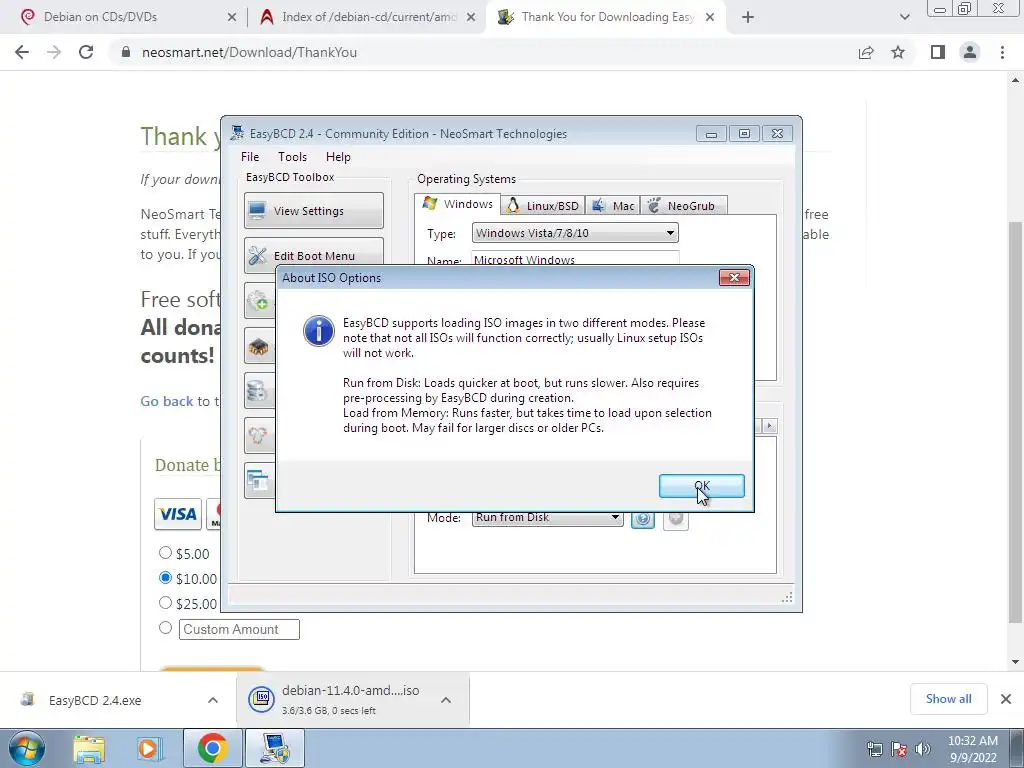Click the Microsoft Windows name field

pos(575,259)
